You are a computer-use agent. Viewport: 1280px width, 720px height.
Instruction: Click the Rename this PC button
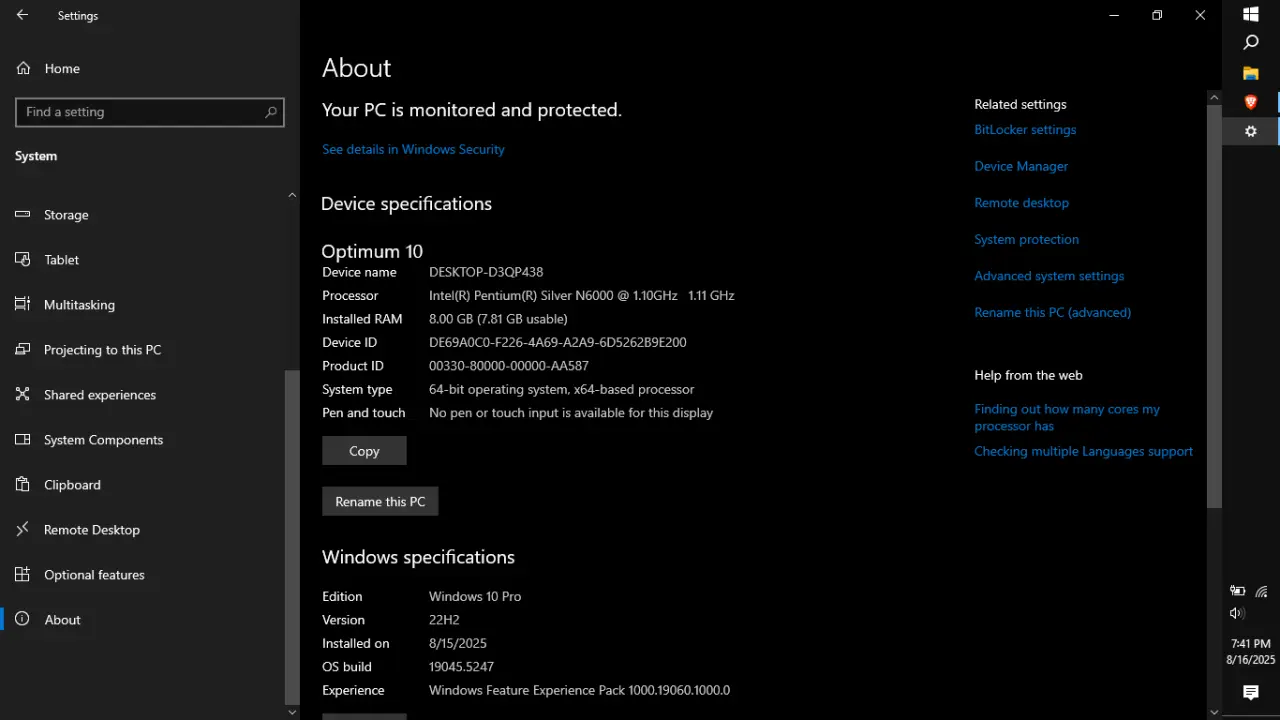(x=380, y=501)
